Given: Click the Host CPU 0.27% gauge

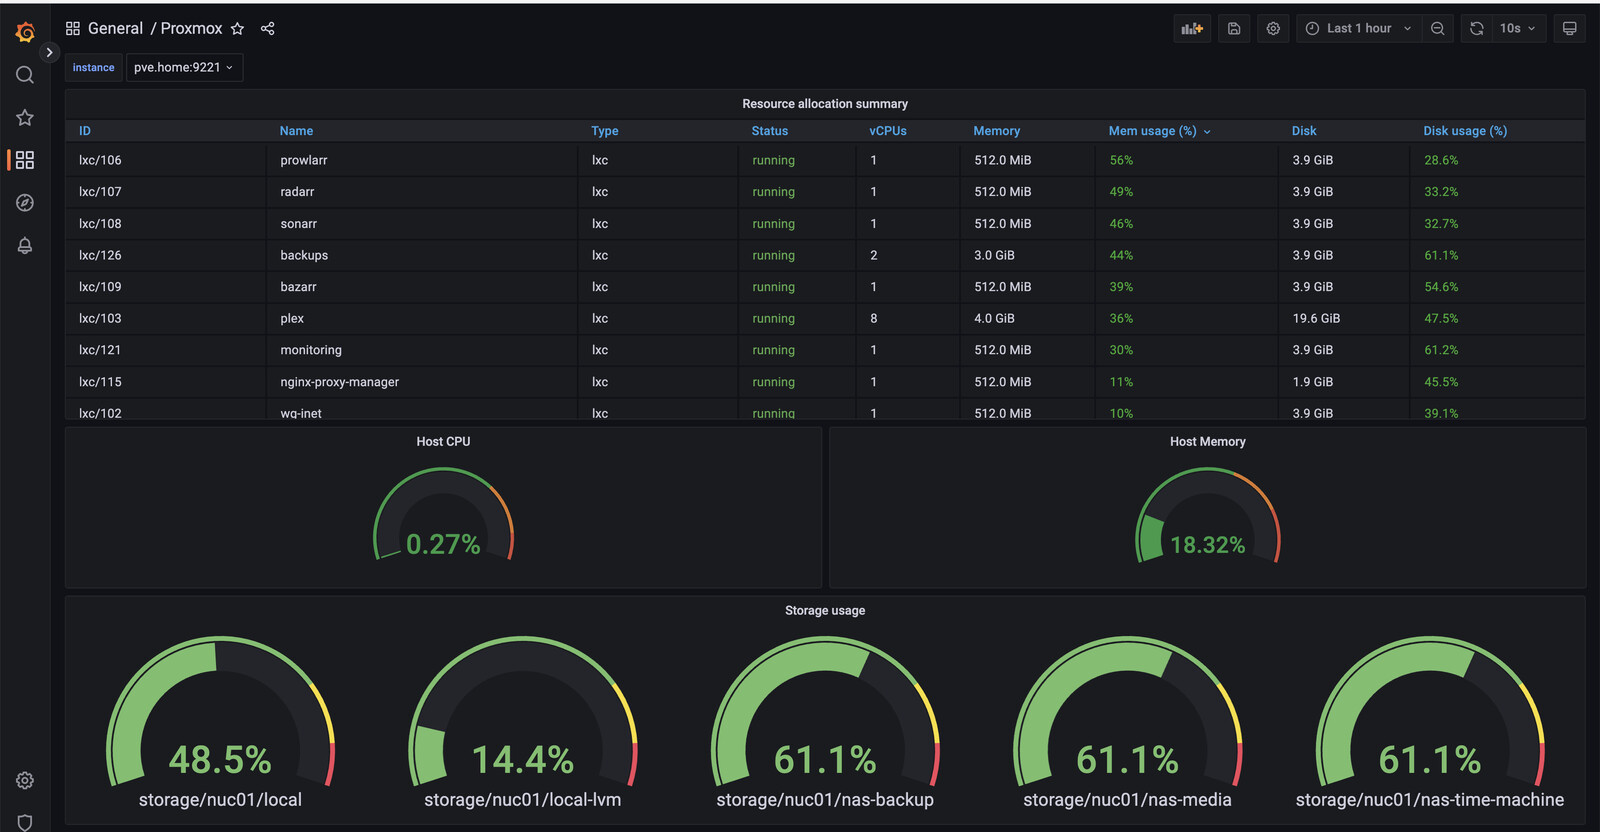Looking at the screenshot, I should (443, 515).
